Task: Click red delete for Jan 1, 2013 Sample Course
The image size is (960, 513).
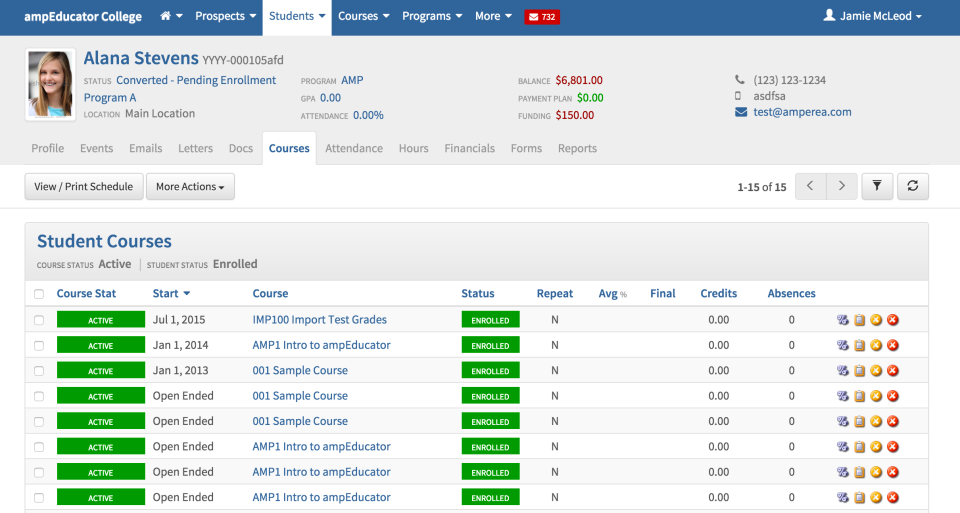Action: tap(893, 370)
